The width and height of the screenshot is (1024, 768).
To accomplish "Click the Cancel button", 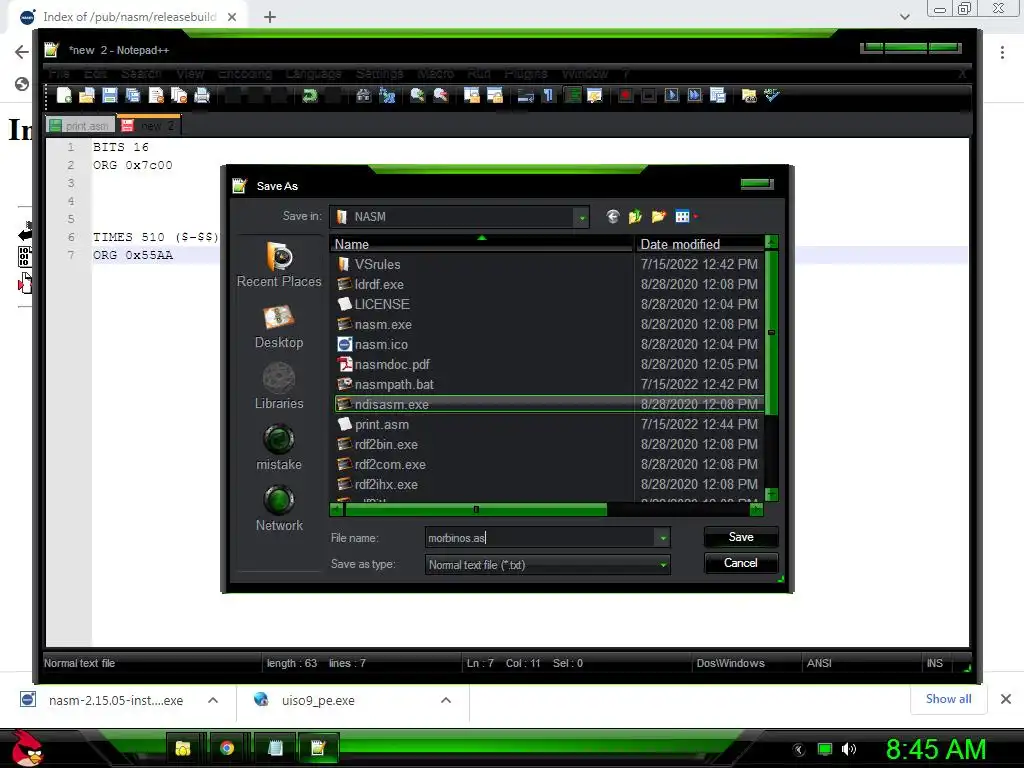I will coord(741,563).
